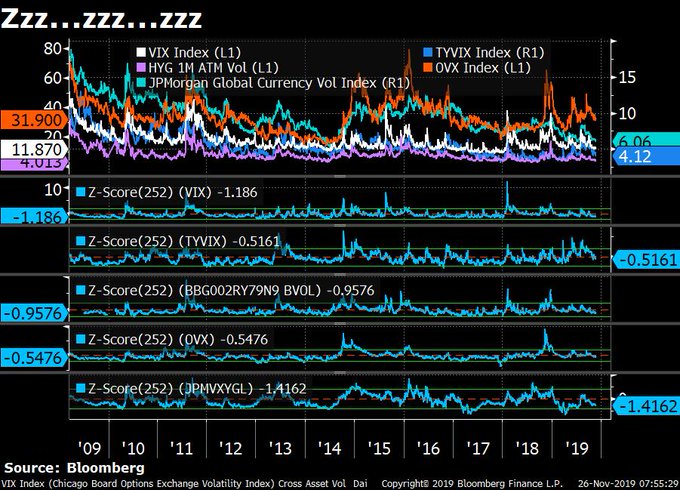Click the '16 year axis label
Screen dimensions: 680x490
click(428, 448)
